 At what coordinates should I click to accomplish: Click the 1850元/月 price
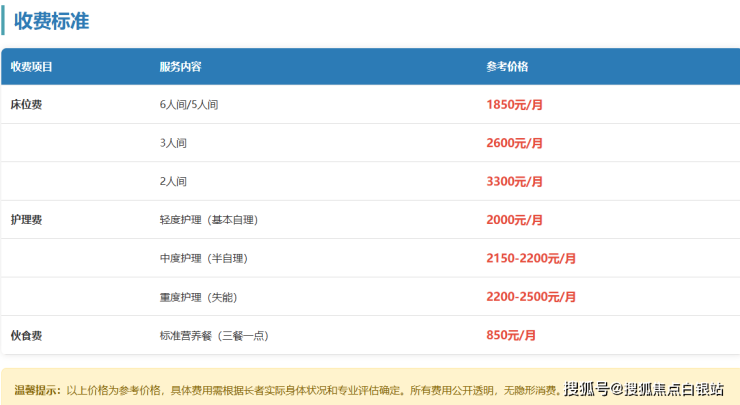point(514,105)
